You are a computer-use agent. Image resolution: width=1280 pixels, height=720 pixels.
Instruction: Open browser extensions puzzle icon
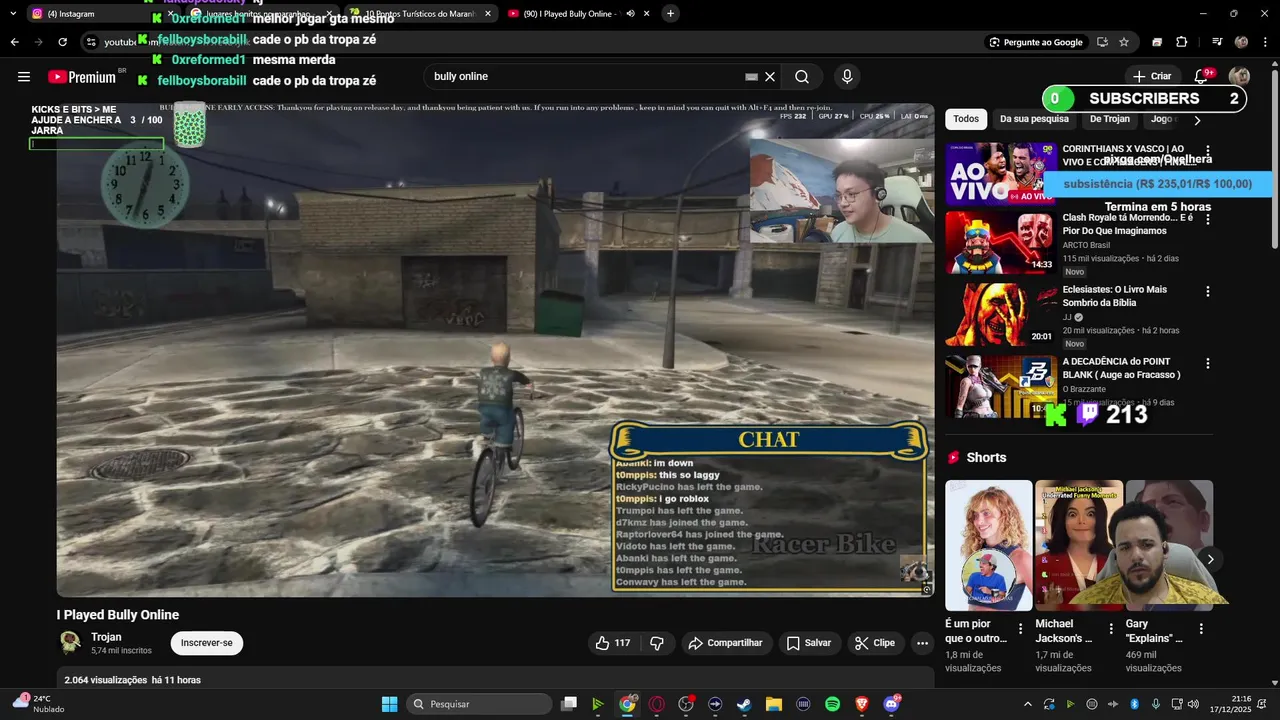(1181, 42)
